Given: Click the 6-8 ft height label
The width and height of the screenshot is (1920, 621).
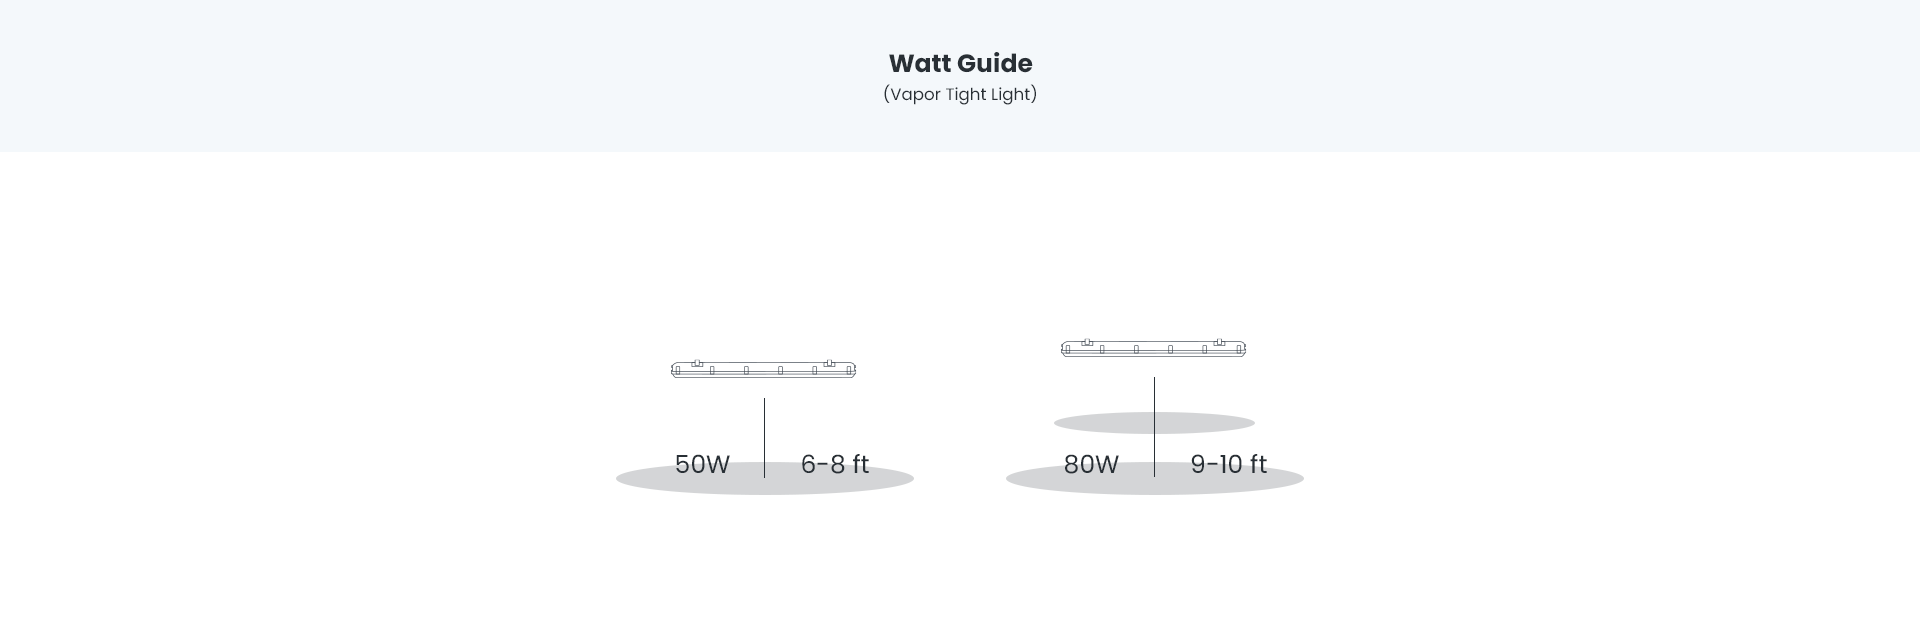Looking at the screenshot, I should coord(835,464).
